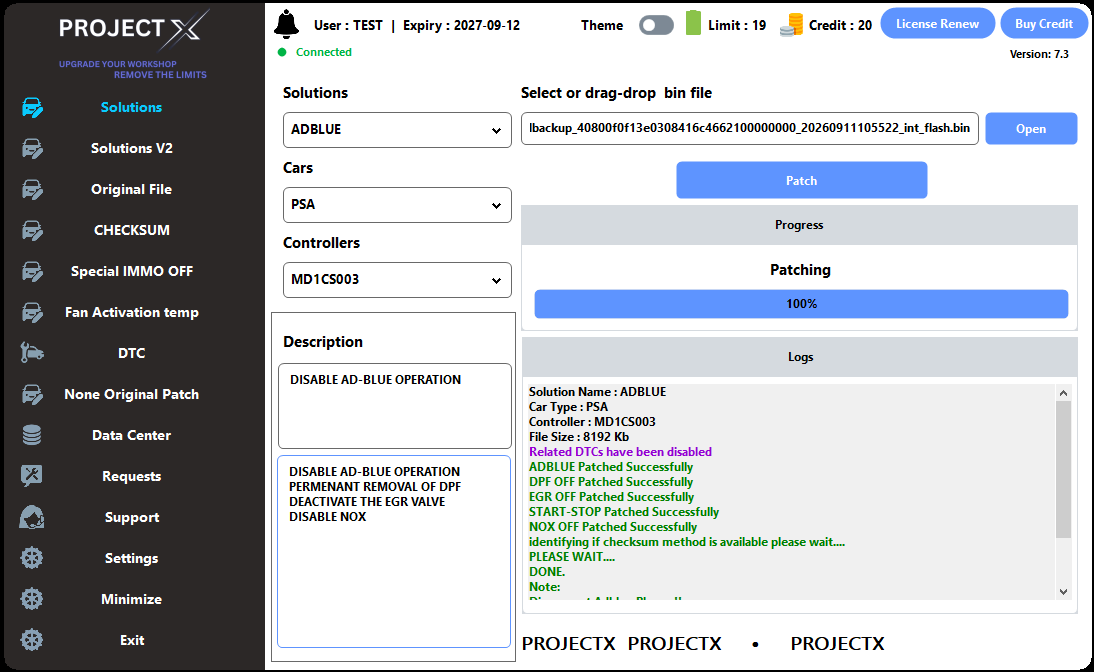Image resolution: width=1094 pixels, height=672 pixels.
Task: Open the Solutions menu item
Action: point(131,107)
